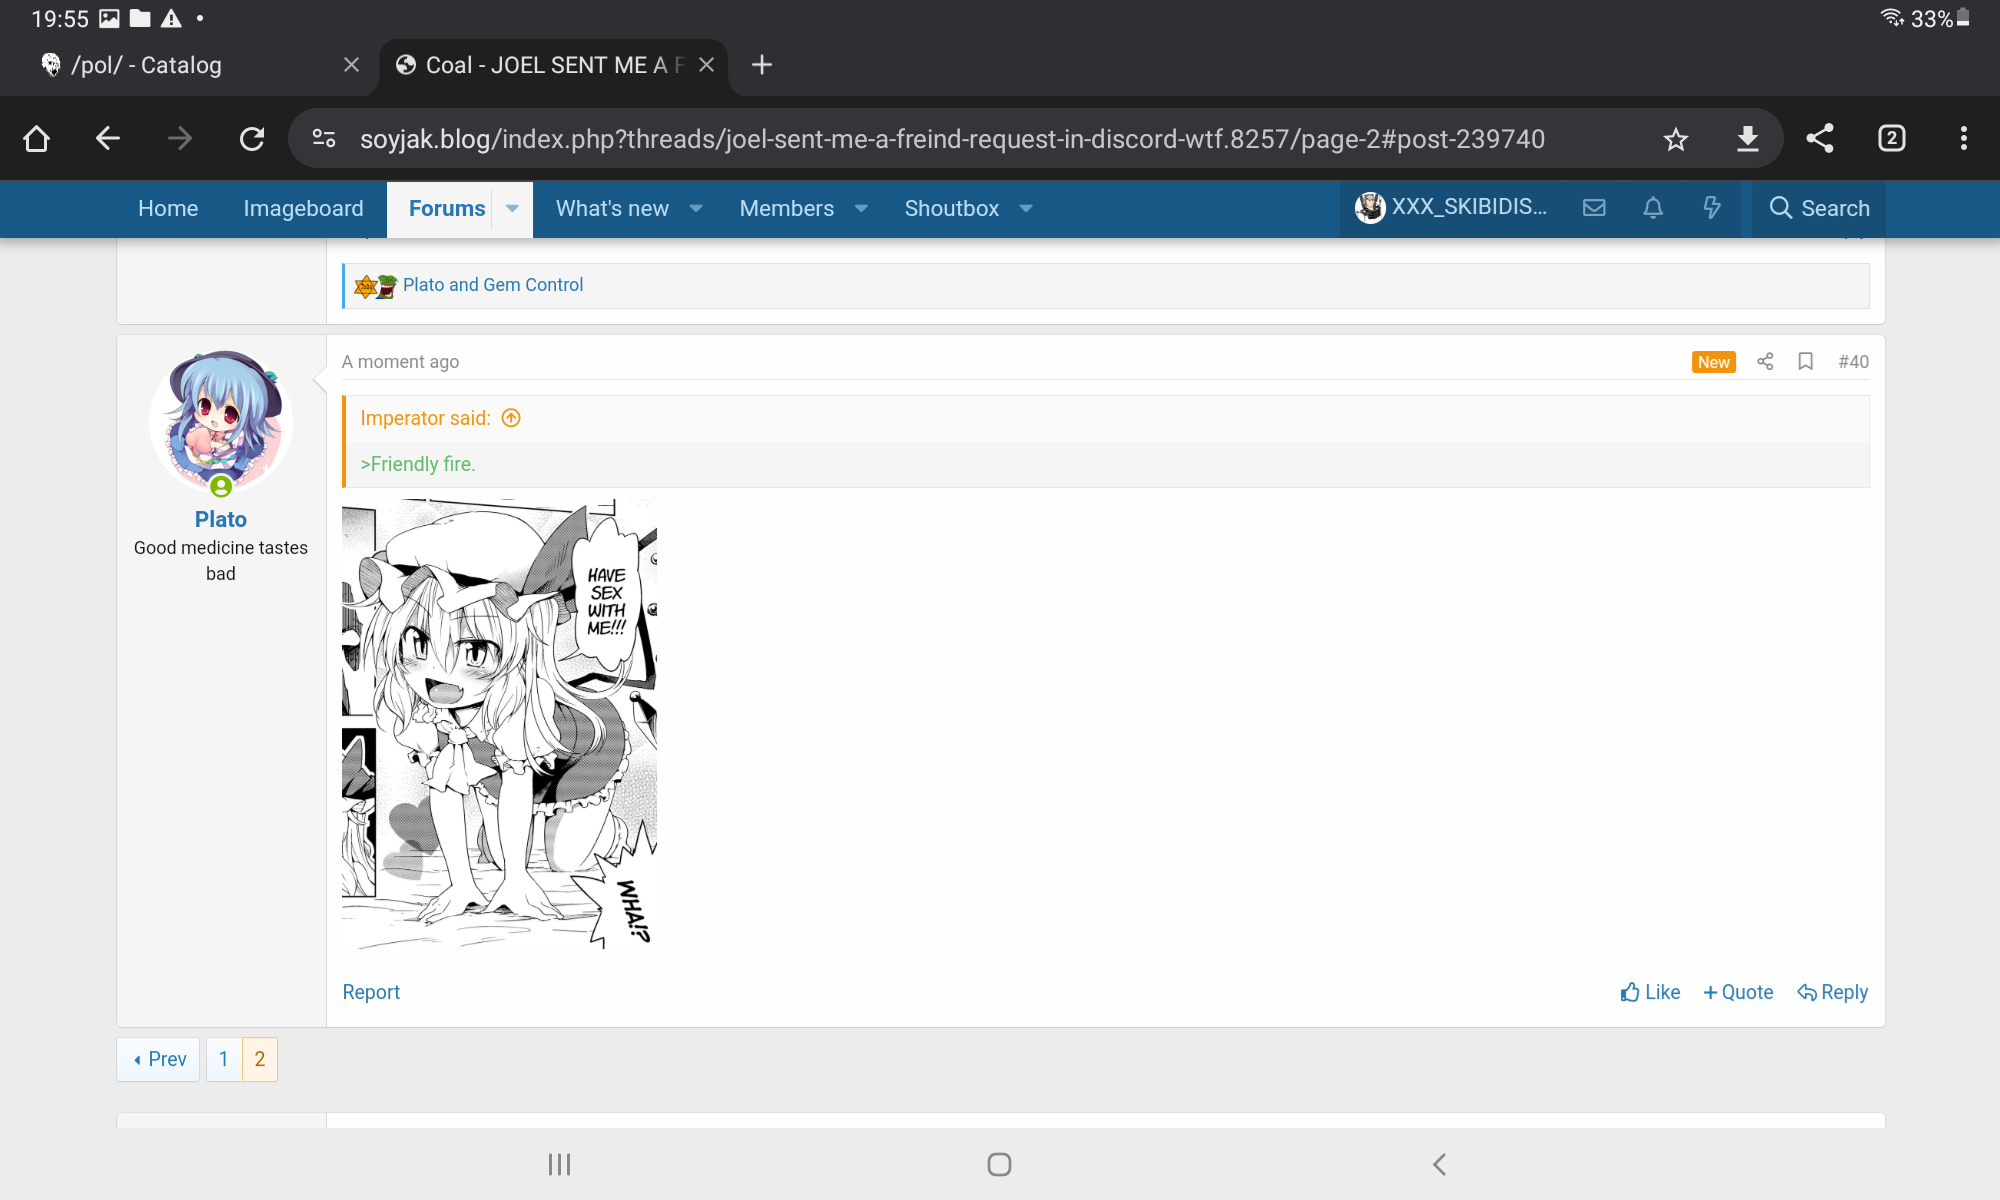2000x1200 pixels.
Task: Open Plato's avatar image
Action: [x=221, y=422]
